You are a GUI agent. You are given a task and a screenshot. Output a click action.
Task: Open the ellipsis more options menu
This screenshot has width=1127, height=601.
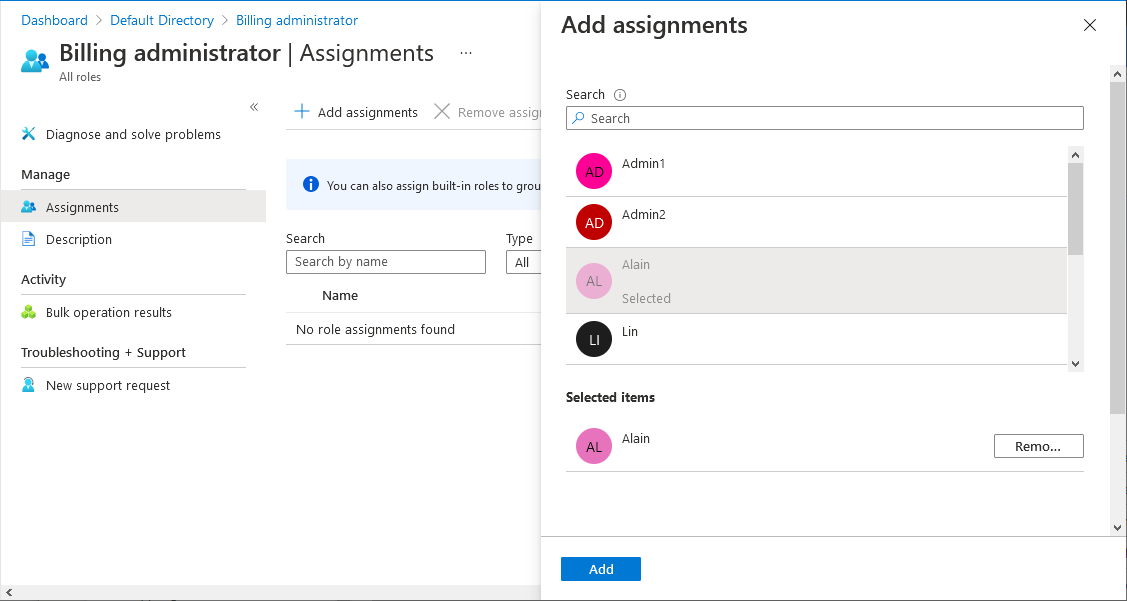click(466, 53)
